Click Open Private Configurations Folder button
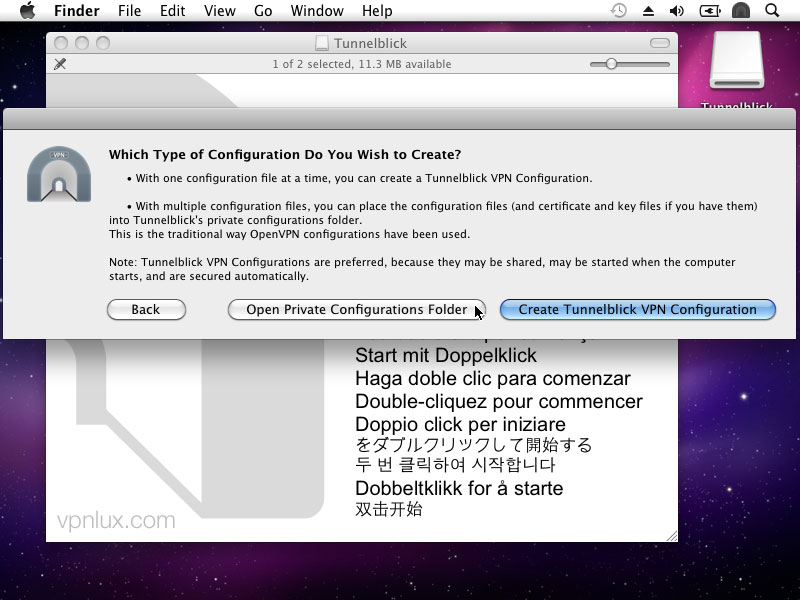Image resolution: width=800 pixels, height=600 pixels. [356, 310]
